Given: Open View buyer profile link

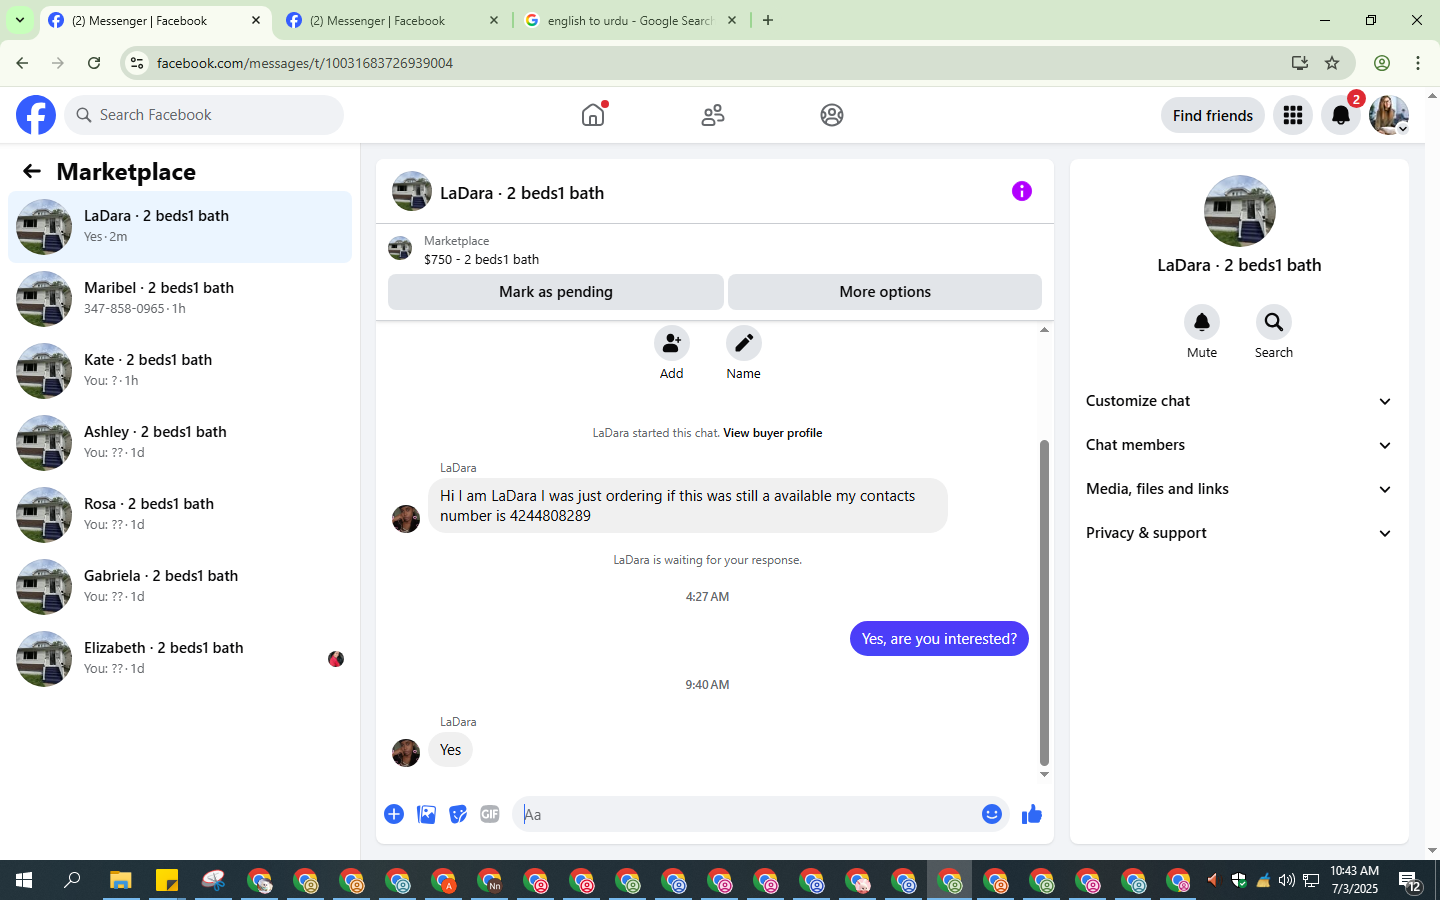Looking at the screenshot, I should click(x=773, y=433).
